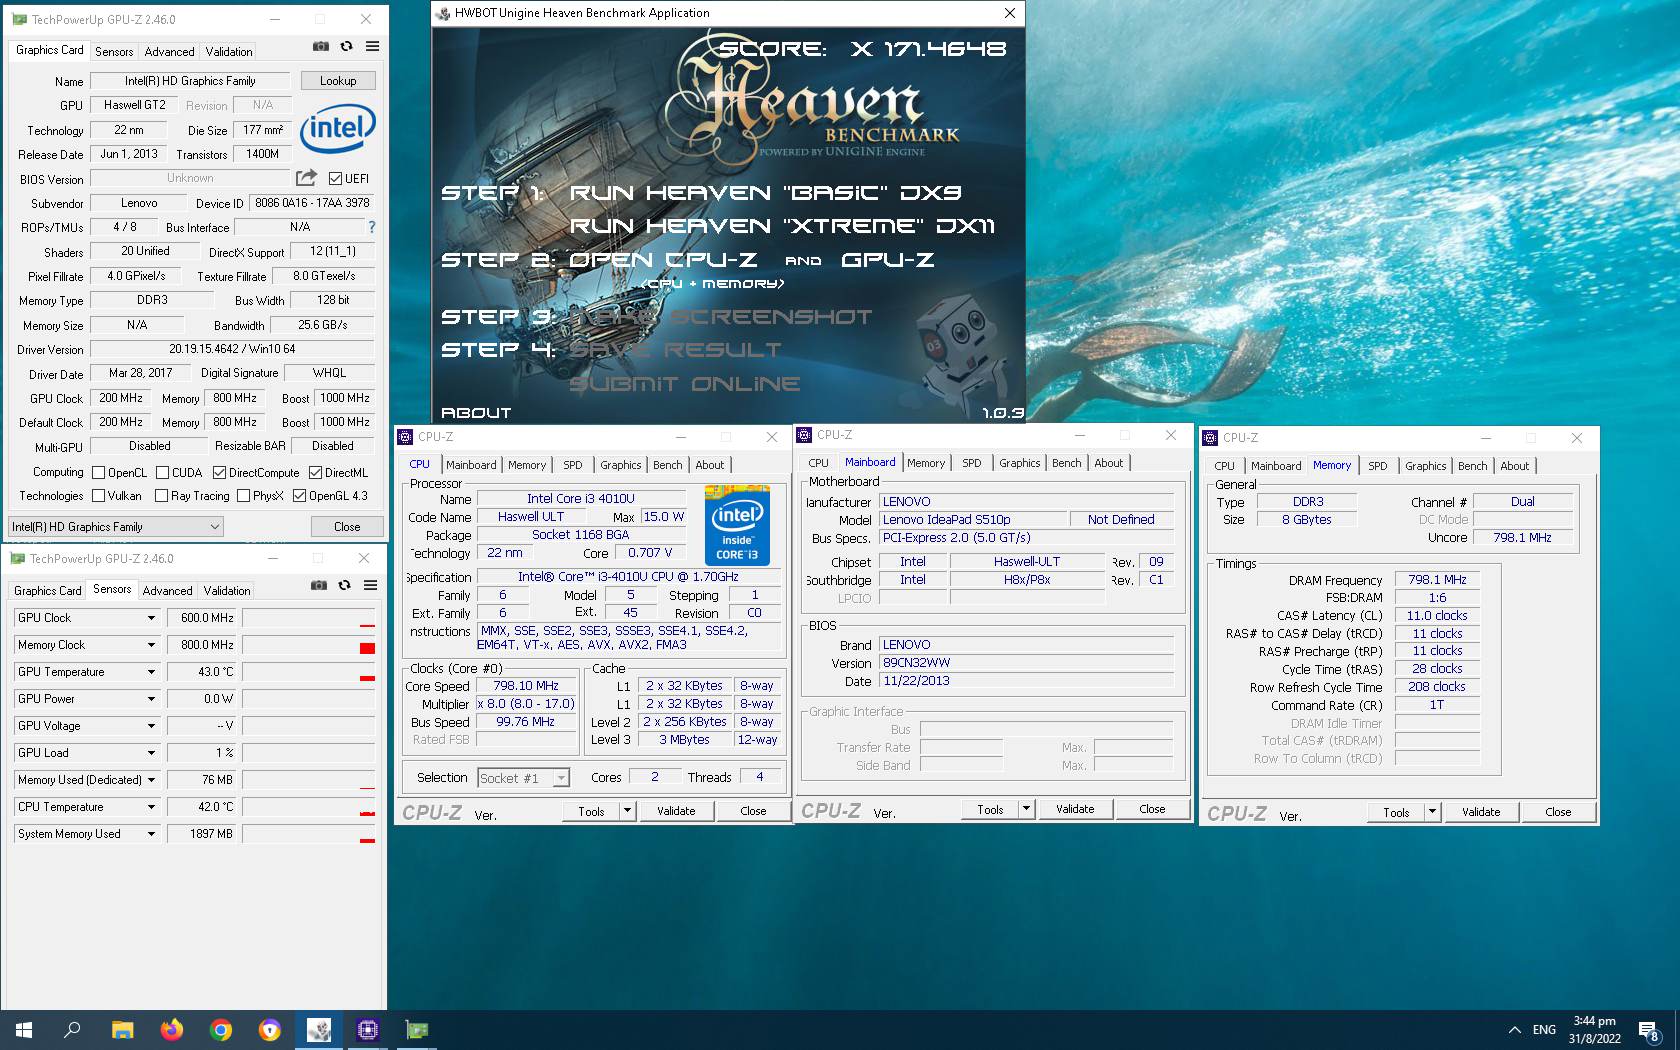The image size is (1680, 1050).
Task: Click HWBOT Heaven window title icon
Action: 443,13
